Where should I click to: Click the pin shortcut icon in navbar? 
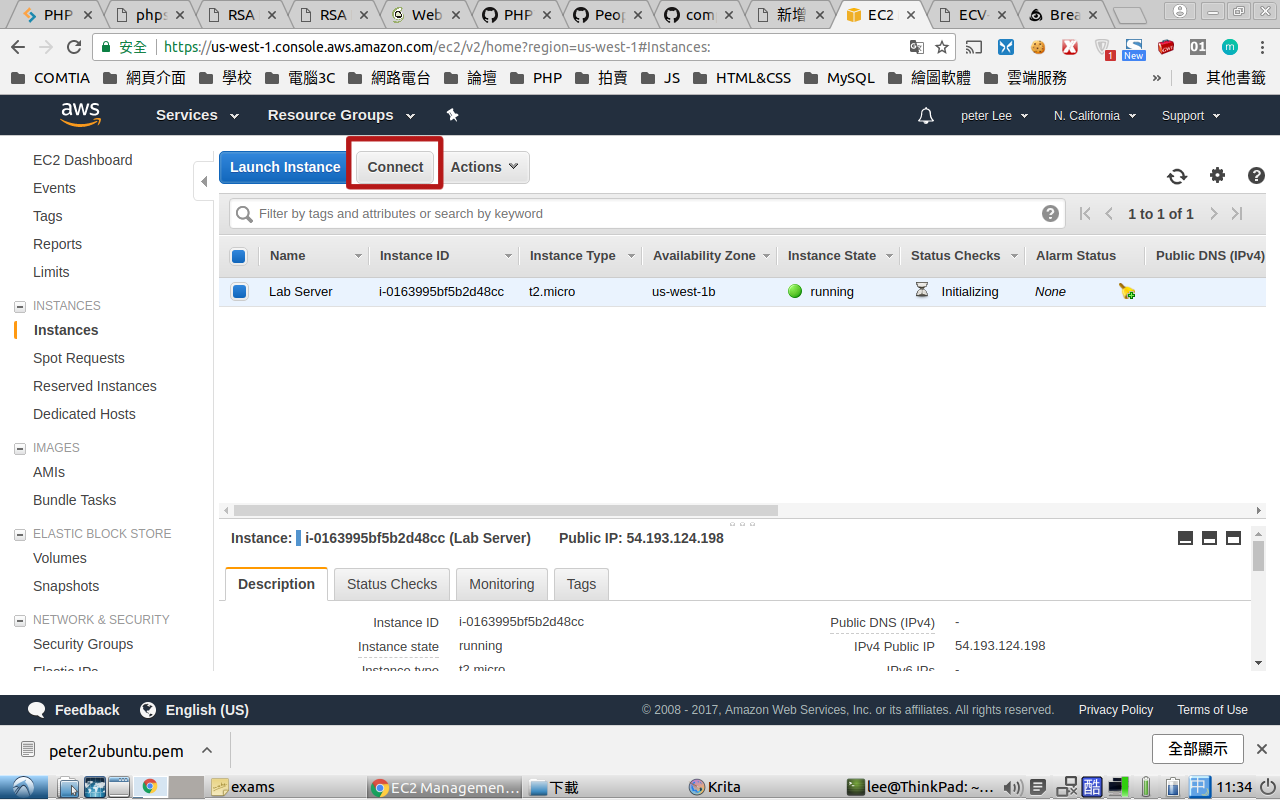[x=452, y=115]
